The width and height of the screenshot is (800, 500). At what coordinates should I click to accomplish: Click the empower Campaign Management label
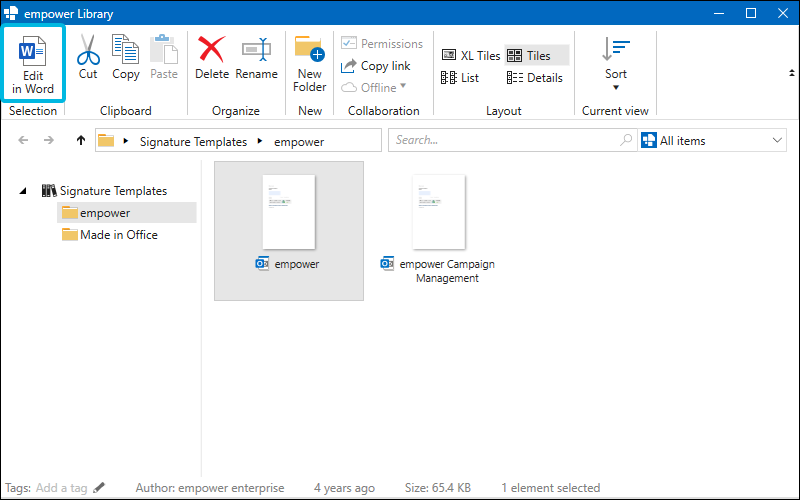447,271
